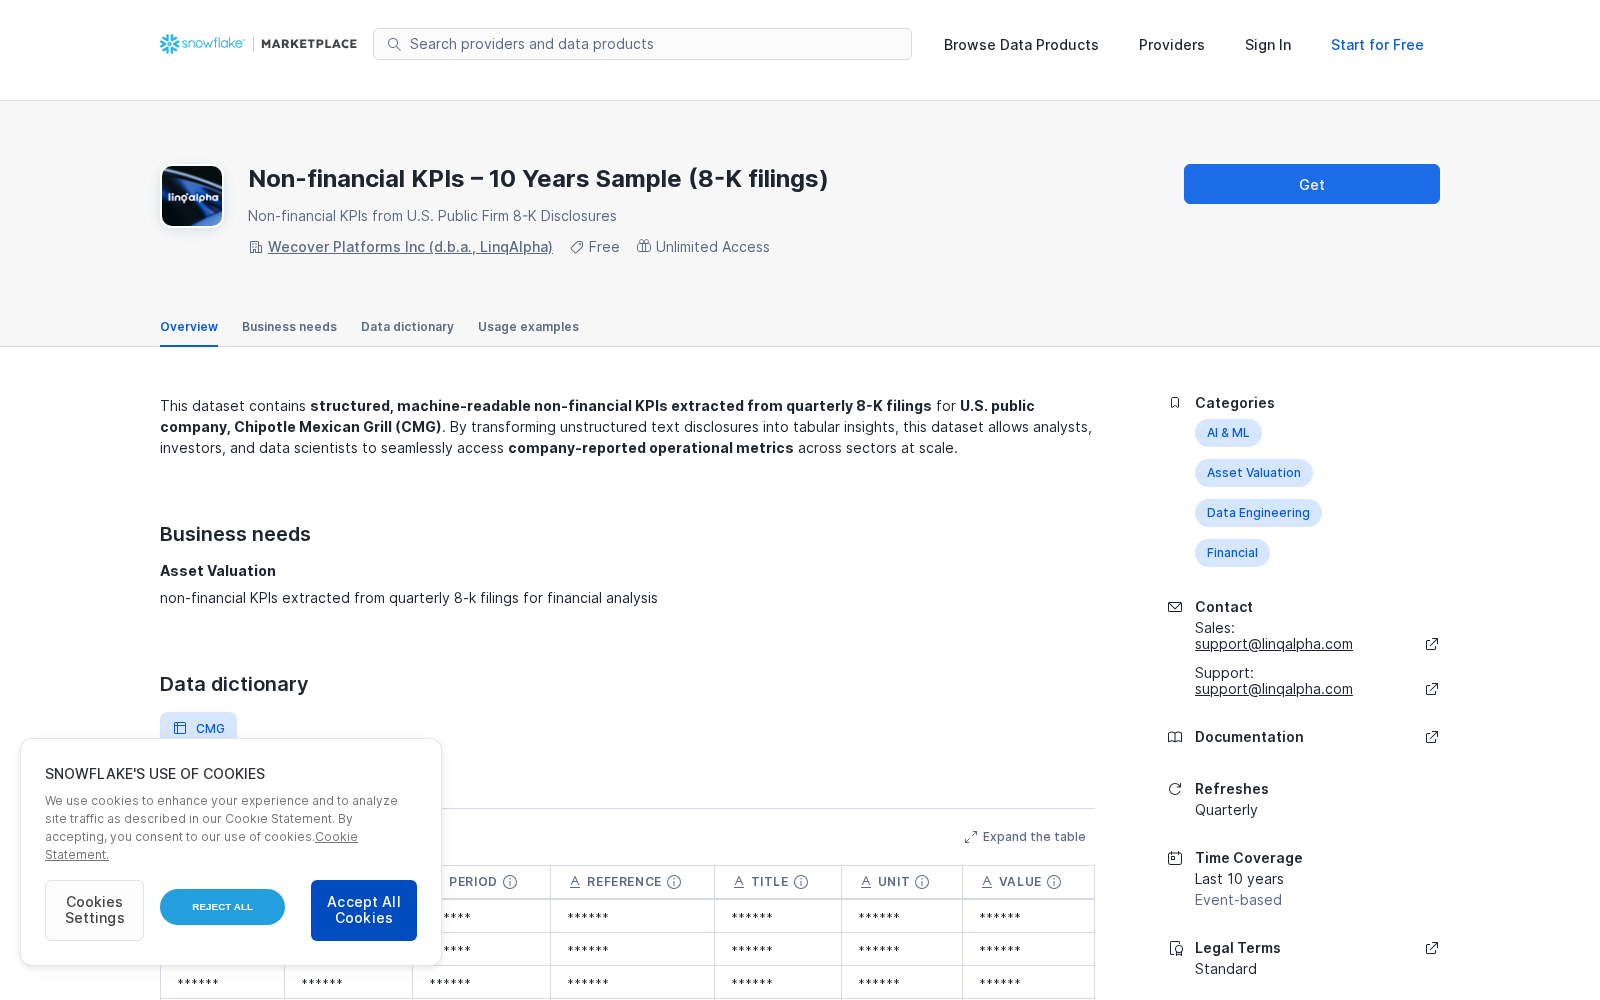This screenshot has height=1000, width=1600.
Task: Click the gift icon next to Unlimited Access
Action: point(644,246)
